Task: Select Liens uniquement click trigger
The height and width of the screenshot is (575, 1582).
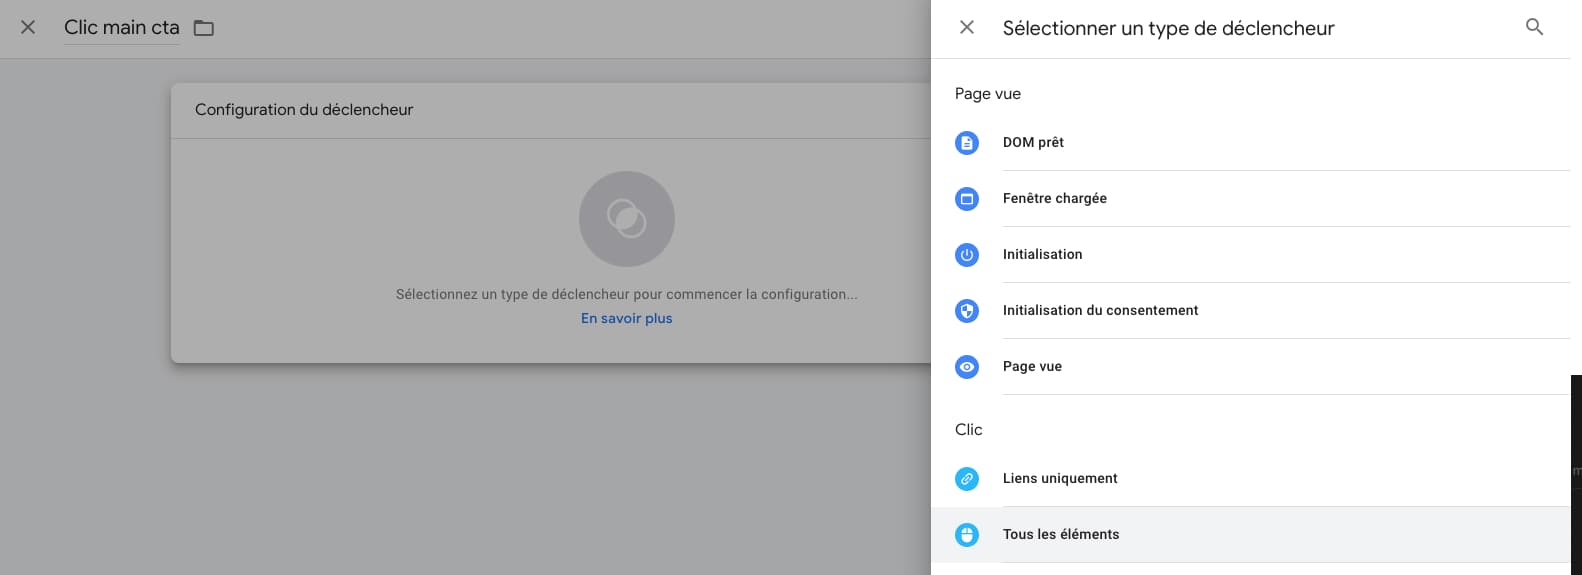Action: (1250, 479)
